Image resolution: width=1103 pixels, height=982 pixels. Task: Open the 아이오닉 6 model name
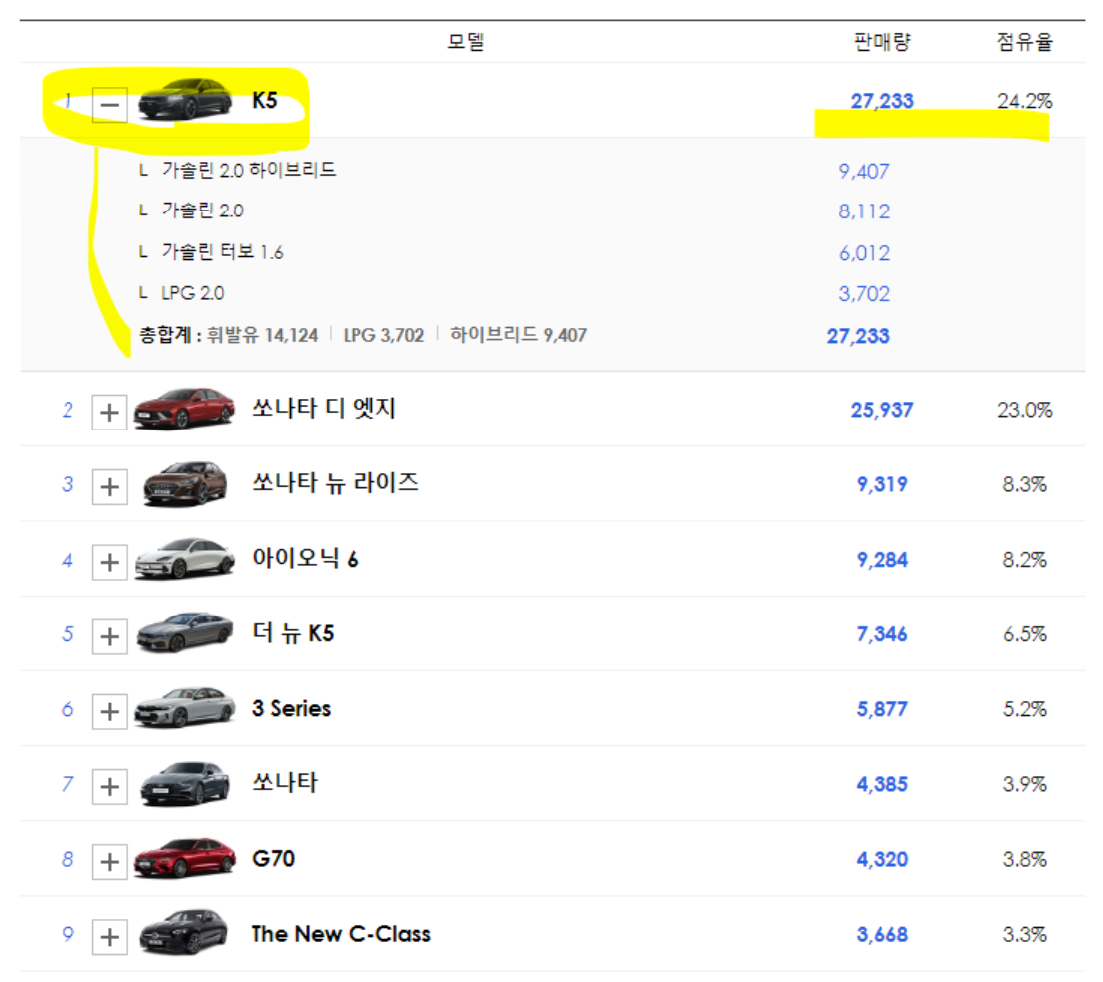pyautogui.click(x=305, y=559)
